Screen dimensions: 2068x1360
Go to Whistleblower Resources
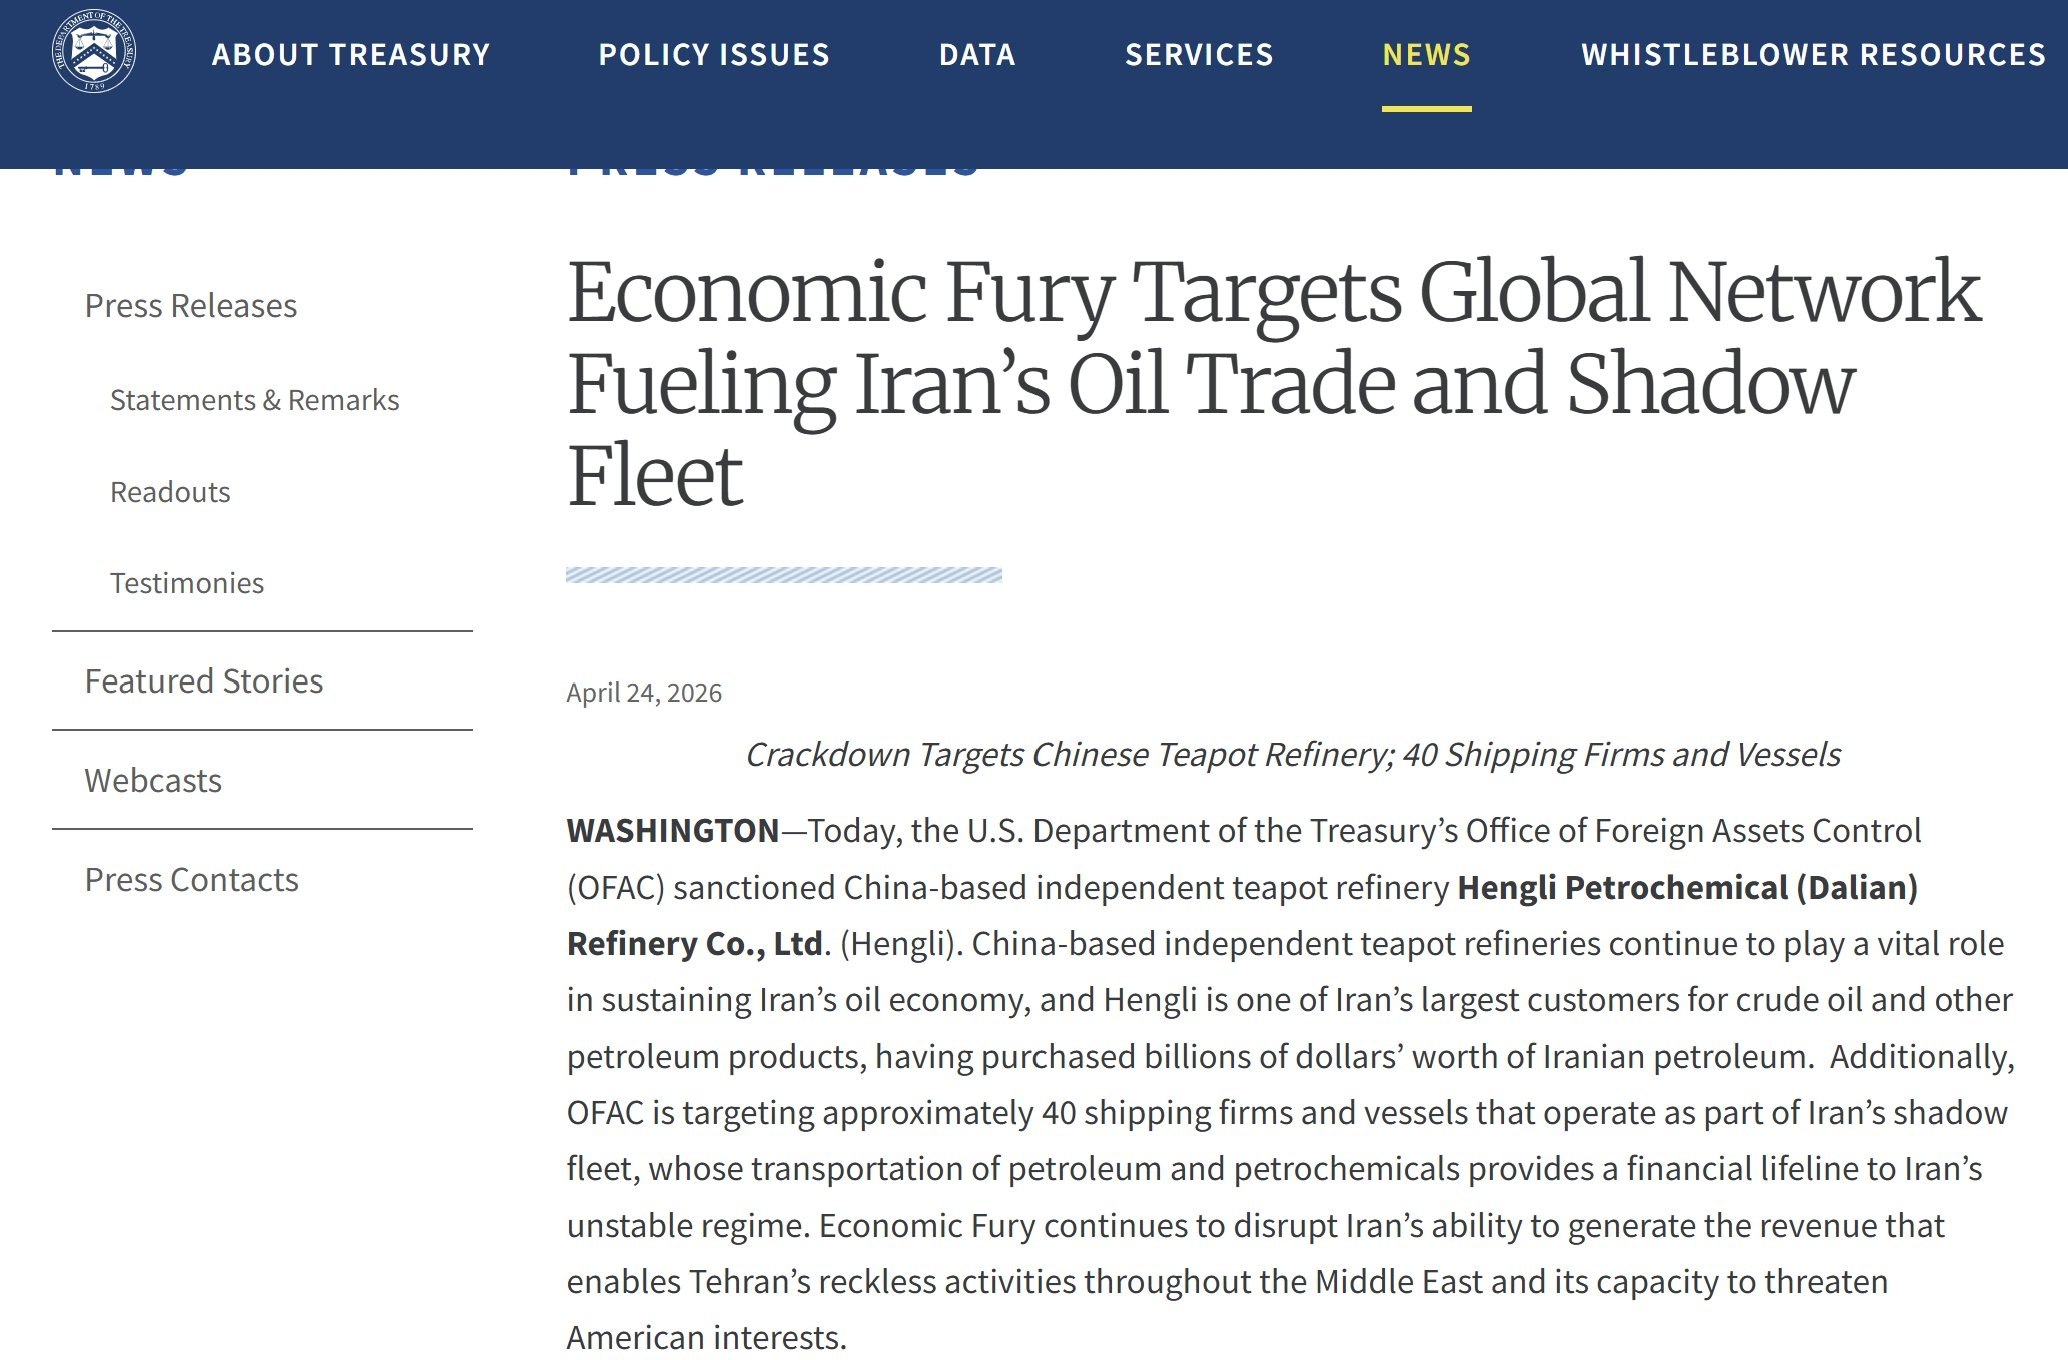1813,54
